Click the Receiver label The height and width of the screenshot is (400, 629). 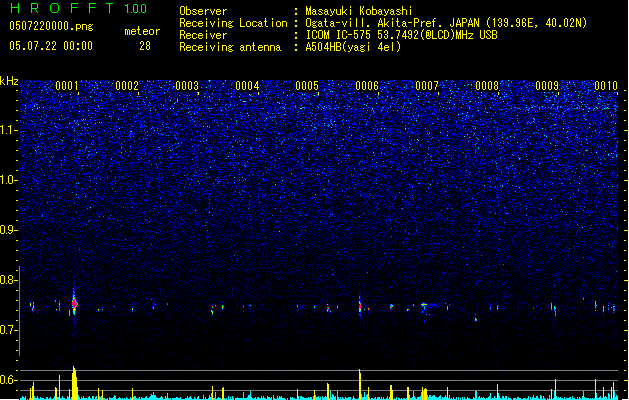[203, 35]
